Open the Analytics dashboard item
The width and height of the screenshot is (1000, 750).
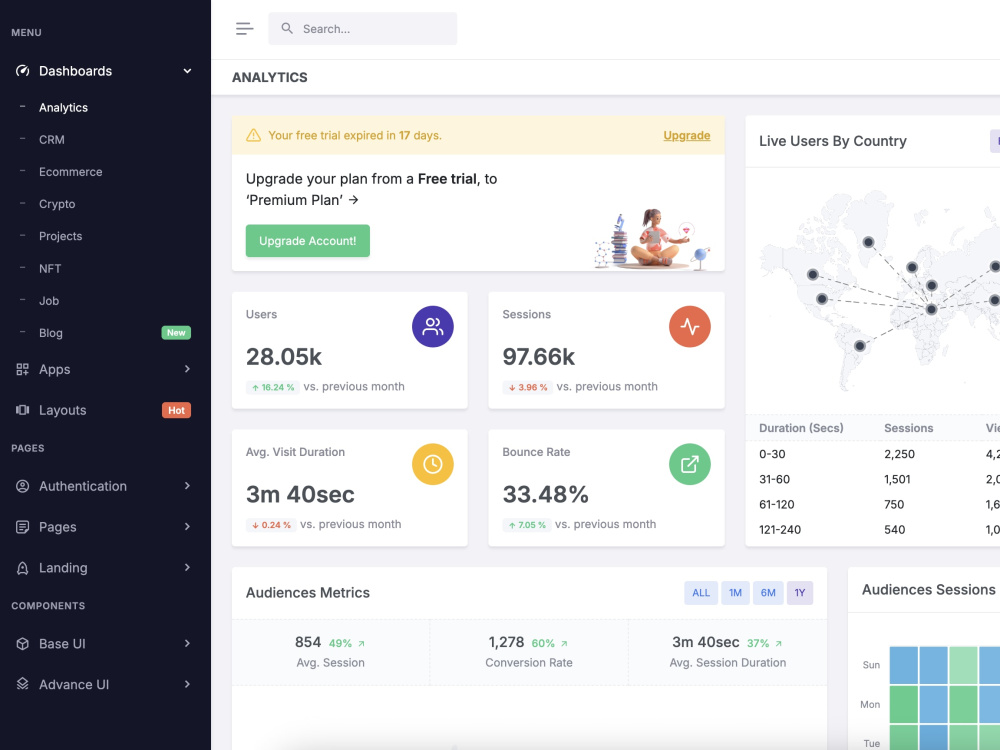tap(63, 108)
